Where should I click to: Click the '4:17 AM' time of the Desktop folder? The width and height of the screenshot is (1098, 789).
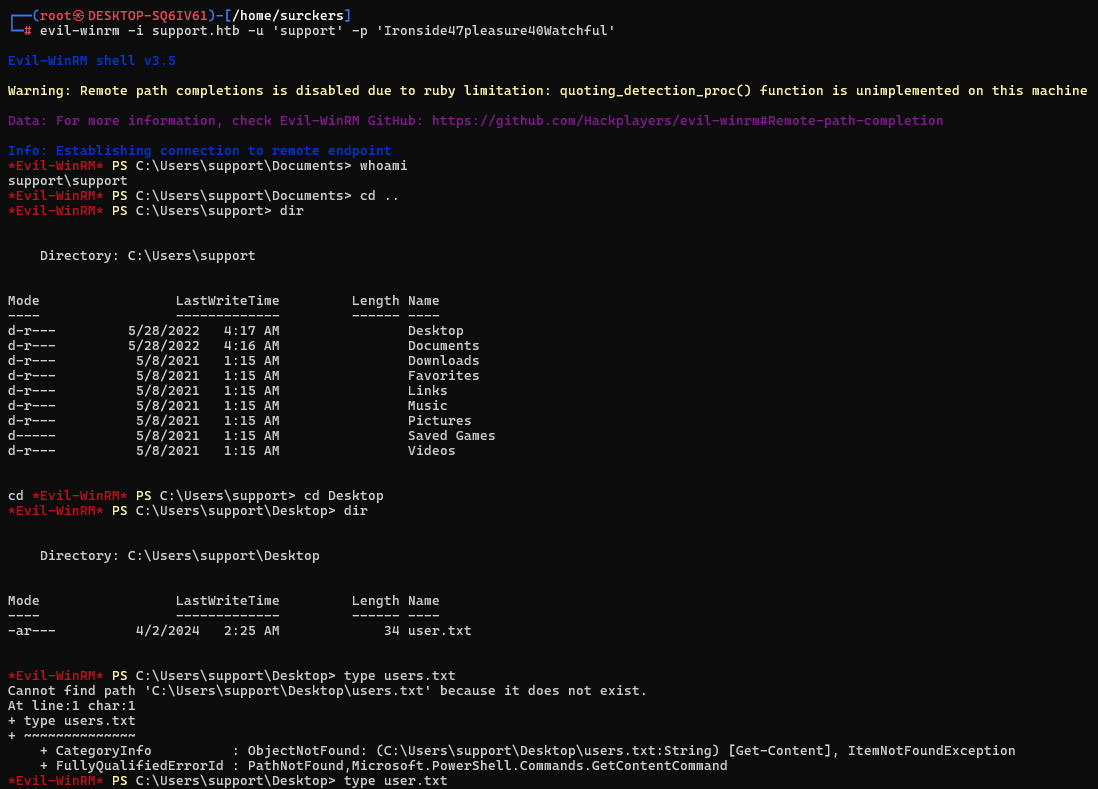coord(251,330)
